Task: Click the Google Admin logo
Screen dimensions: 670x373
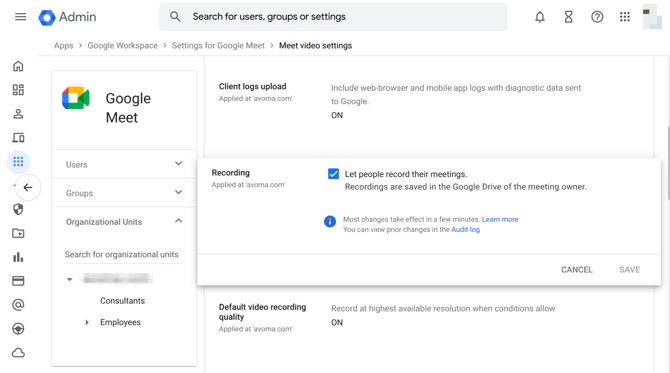Action: pyautogui.click(x=67, y=17)
